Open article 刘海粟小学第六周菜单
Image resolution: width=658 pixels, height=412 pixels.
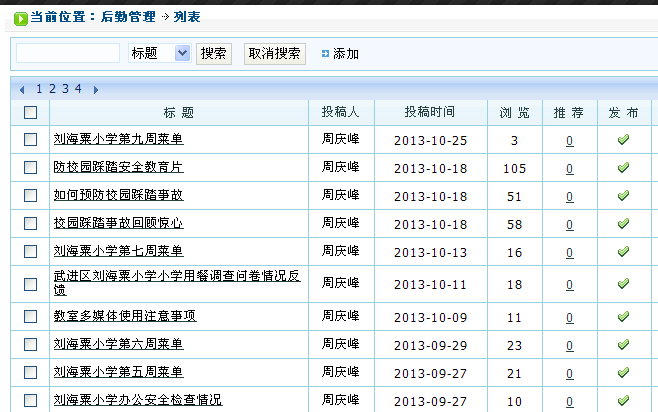pyautogui.click(x=118, y=344)
